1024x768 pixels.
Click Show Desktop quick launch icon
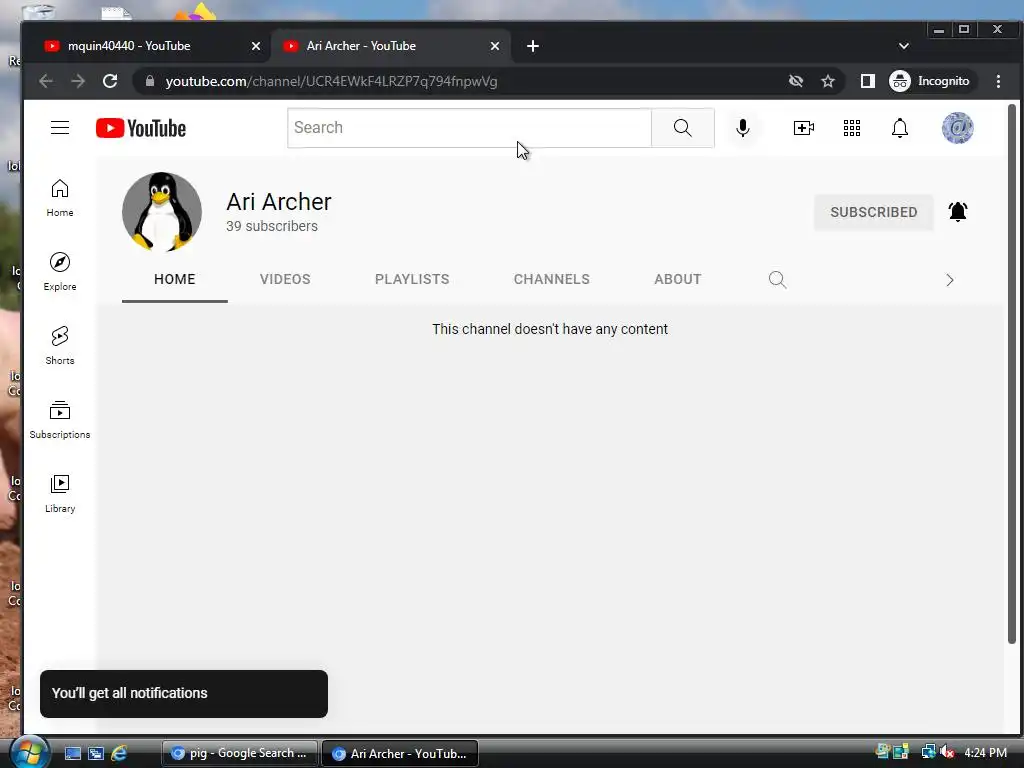(72, 754)
